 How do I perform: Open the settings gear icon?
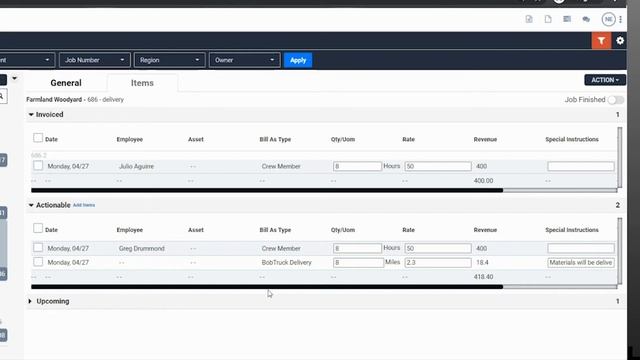click(620, 40)
